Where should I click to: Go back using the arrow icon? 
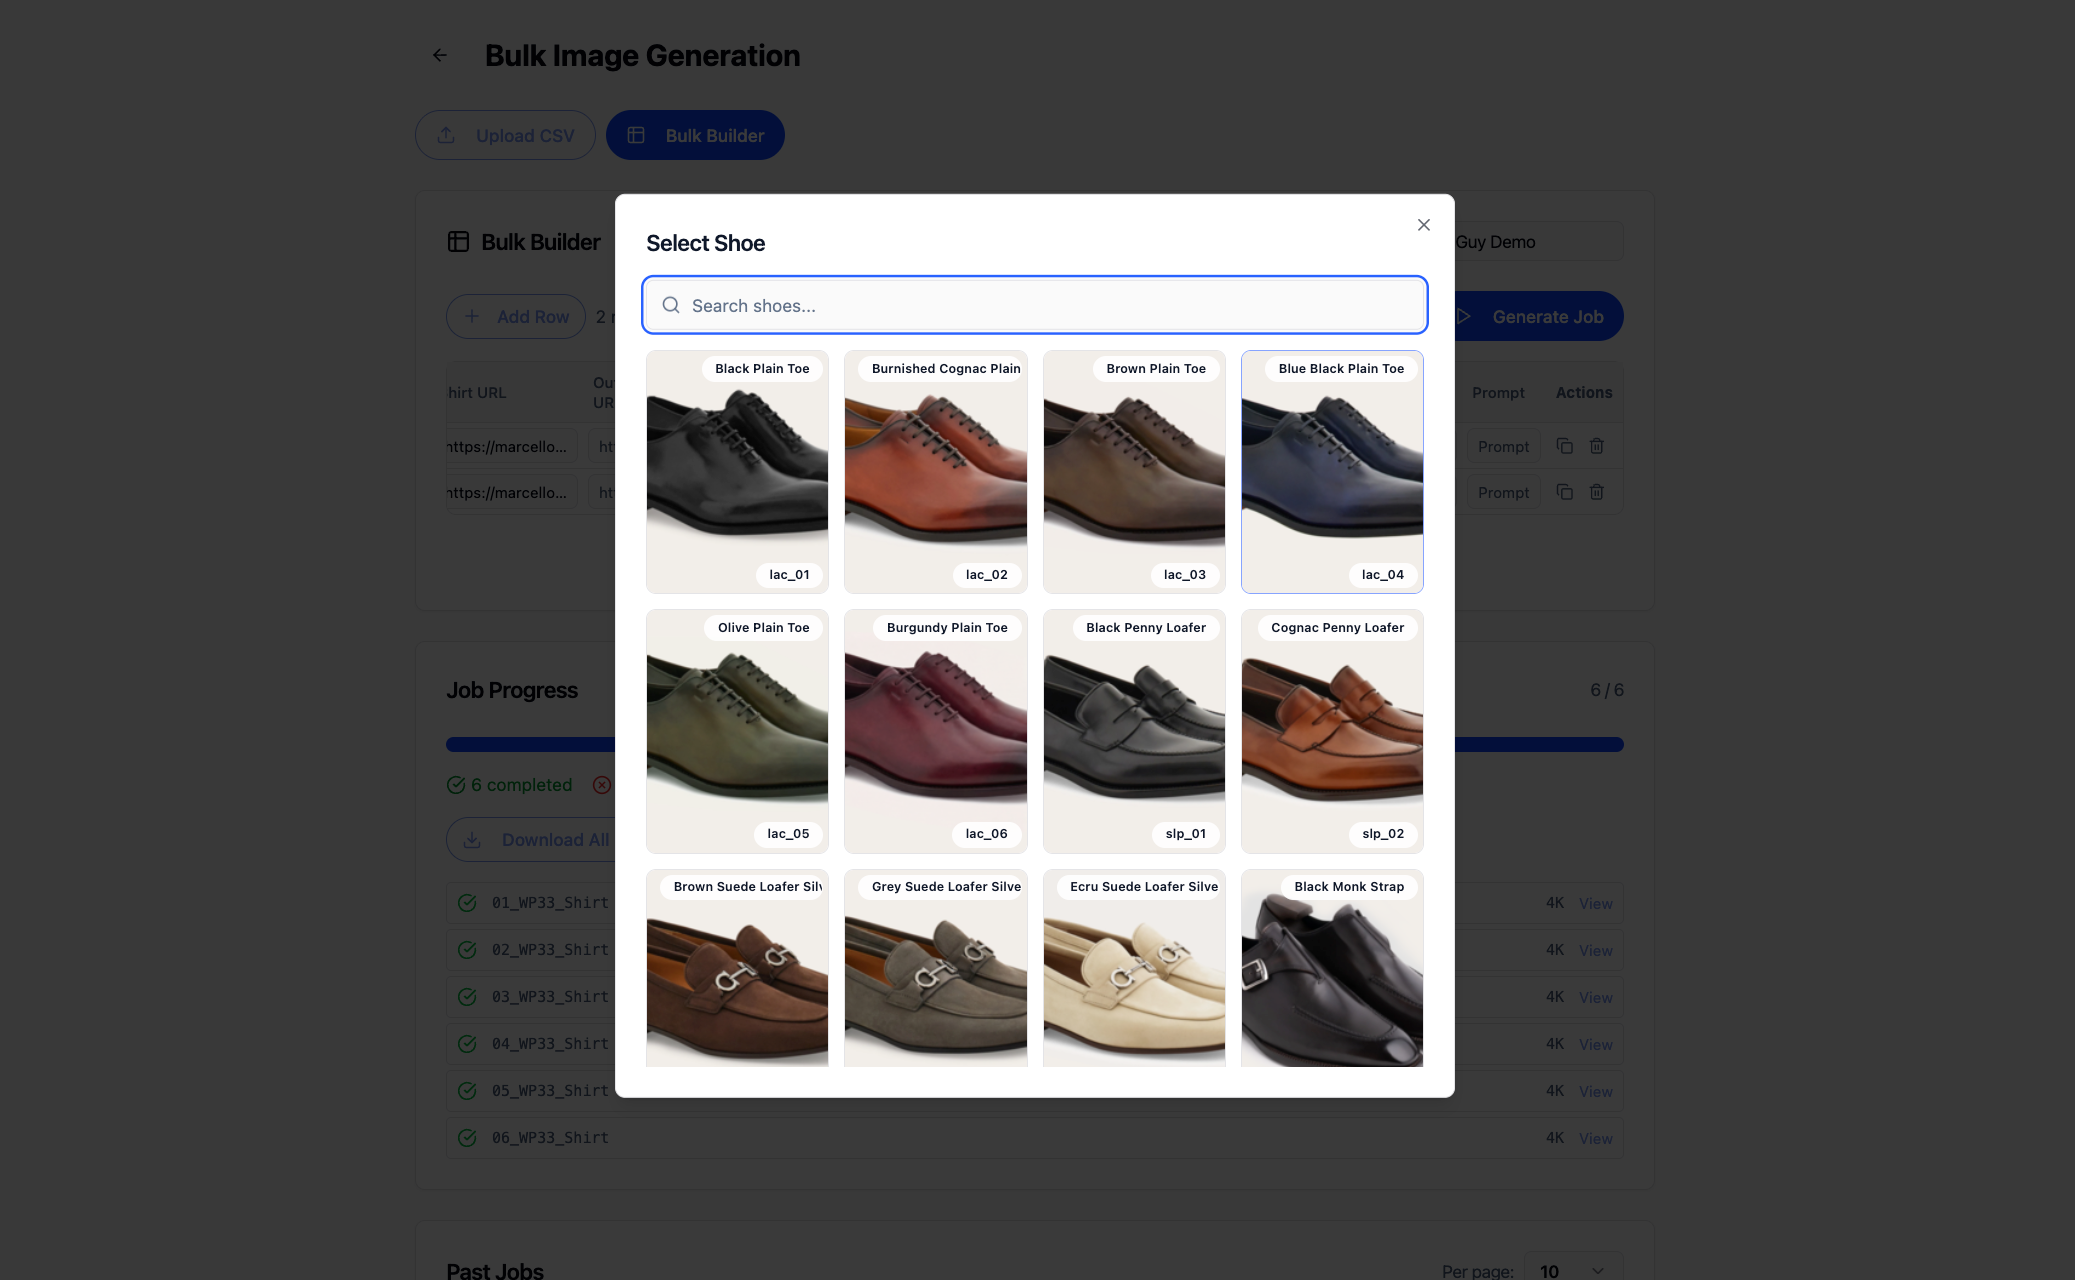click(440, 55)
